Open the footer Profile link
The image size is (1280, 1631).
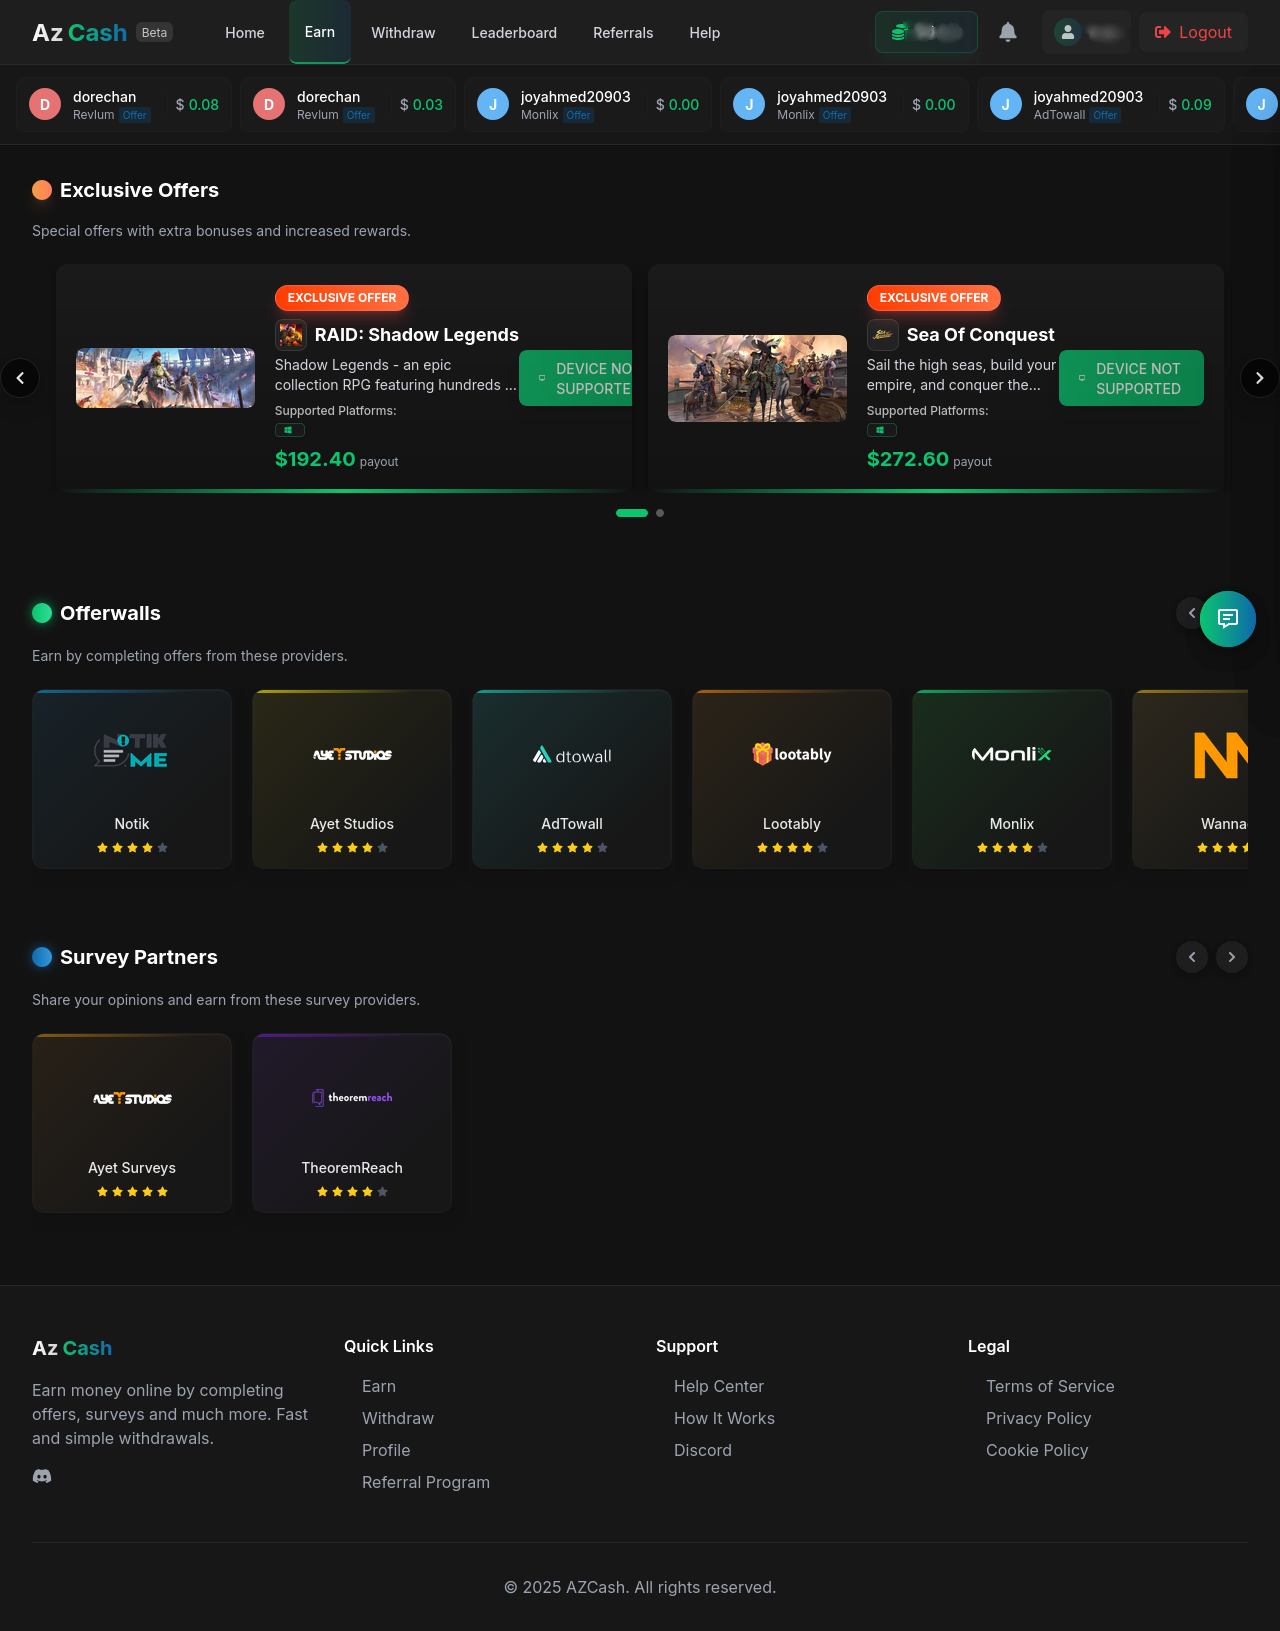tap(386, 1450)
